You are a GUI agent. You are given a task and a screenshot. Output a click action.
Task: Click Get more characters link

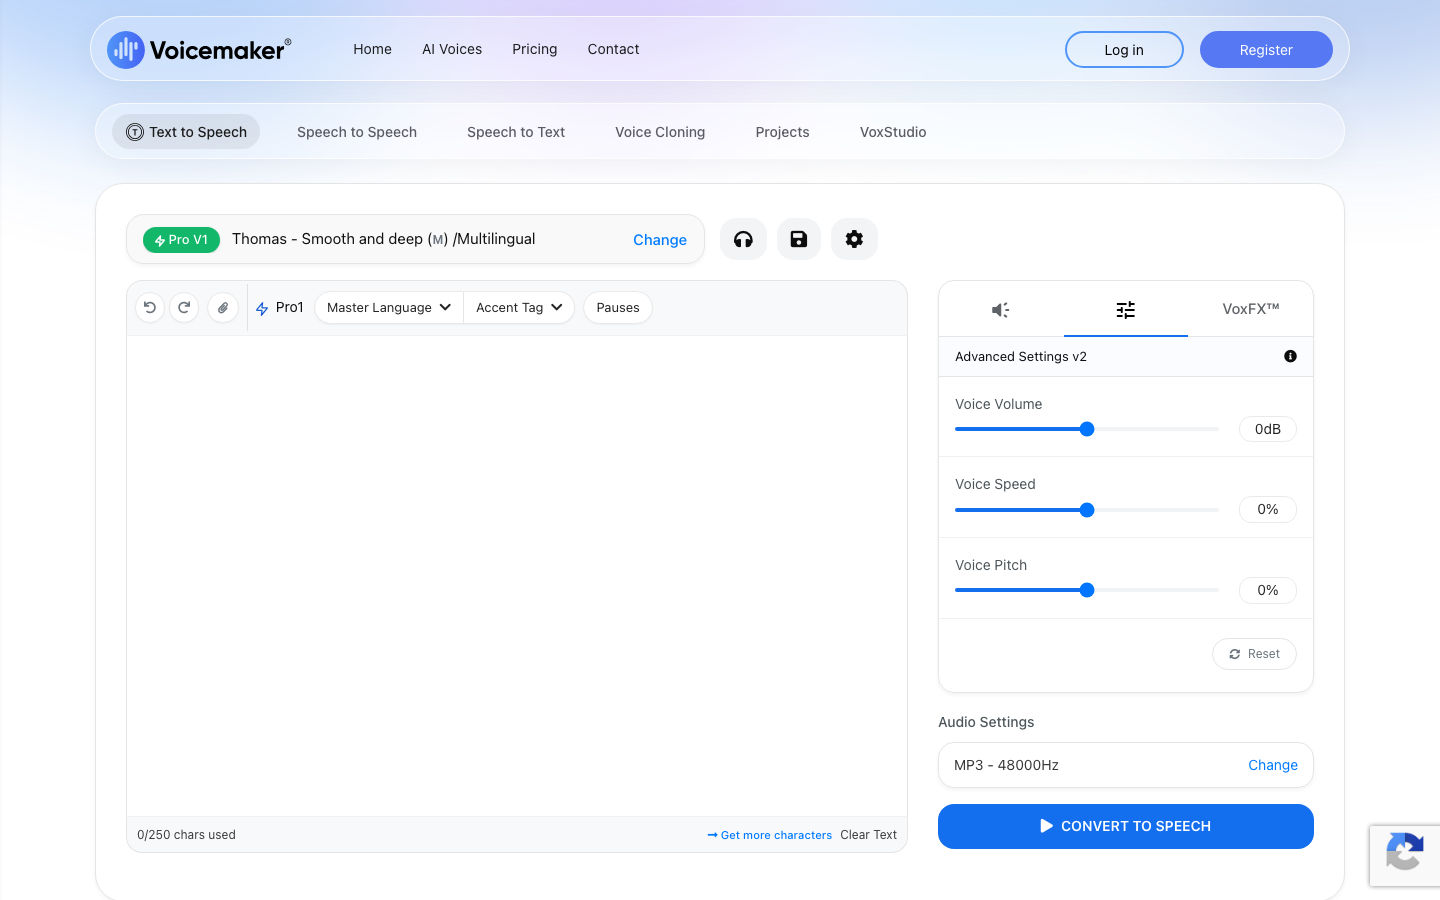point(770,835)
